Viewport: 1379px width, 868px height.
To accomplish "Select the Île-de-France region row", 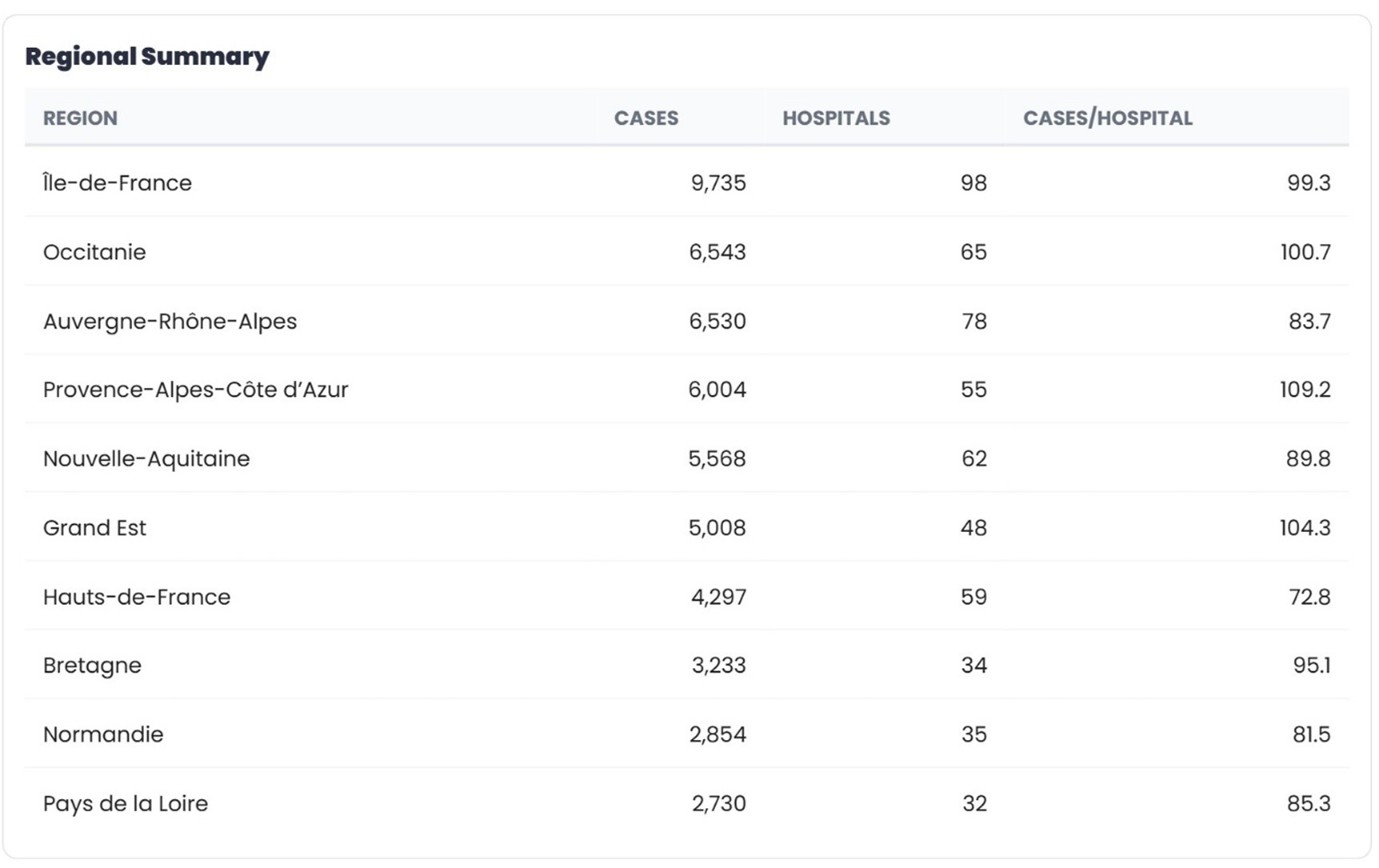I will [117, 183].
